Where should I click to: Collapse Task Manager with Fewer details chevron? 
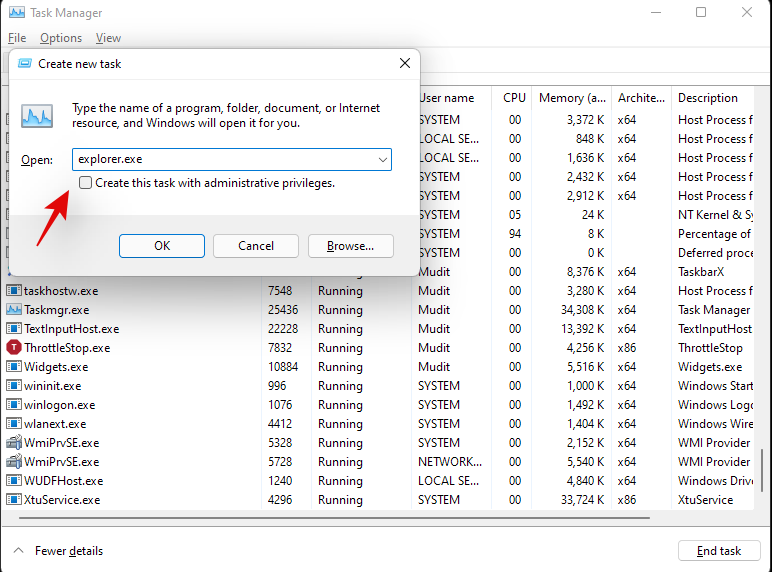click(18, 550)
